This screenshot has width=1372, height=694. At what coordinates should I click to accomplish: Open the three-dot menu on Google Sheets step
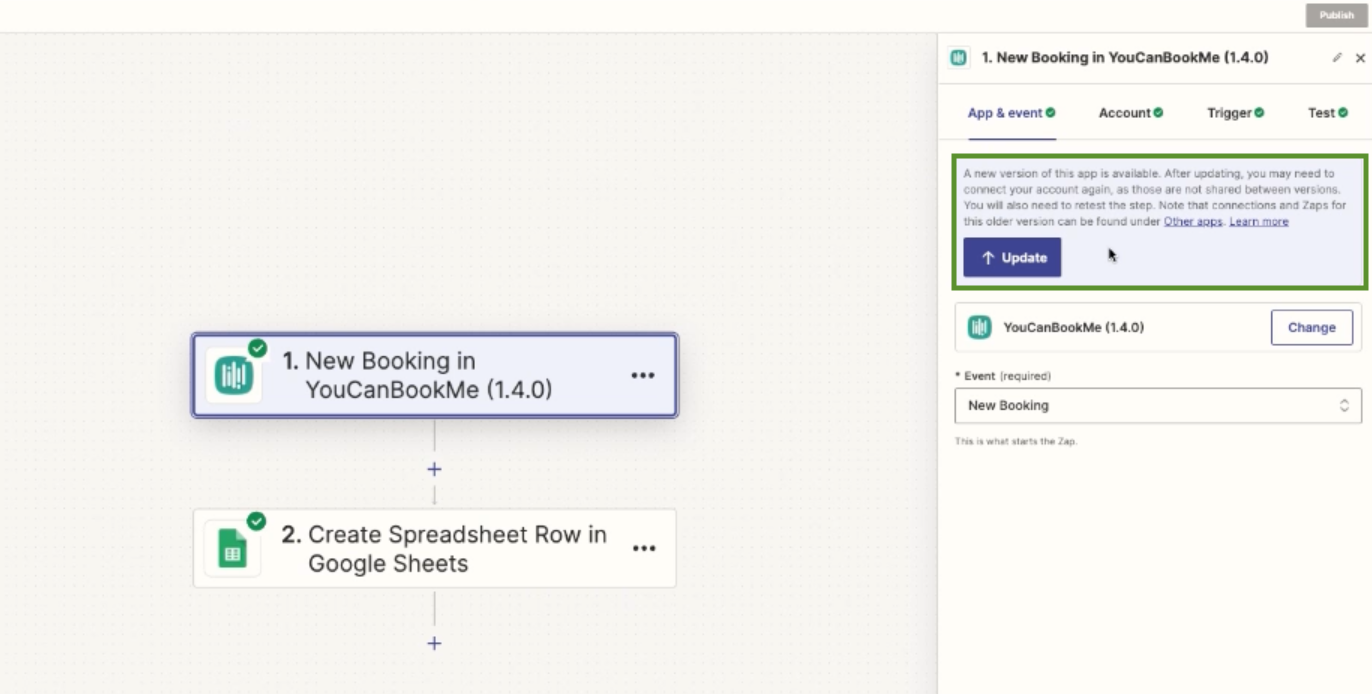pos(644,548)
